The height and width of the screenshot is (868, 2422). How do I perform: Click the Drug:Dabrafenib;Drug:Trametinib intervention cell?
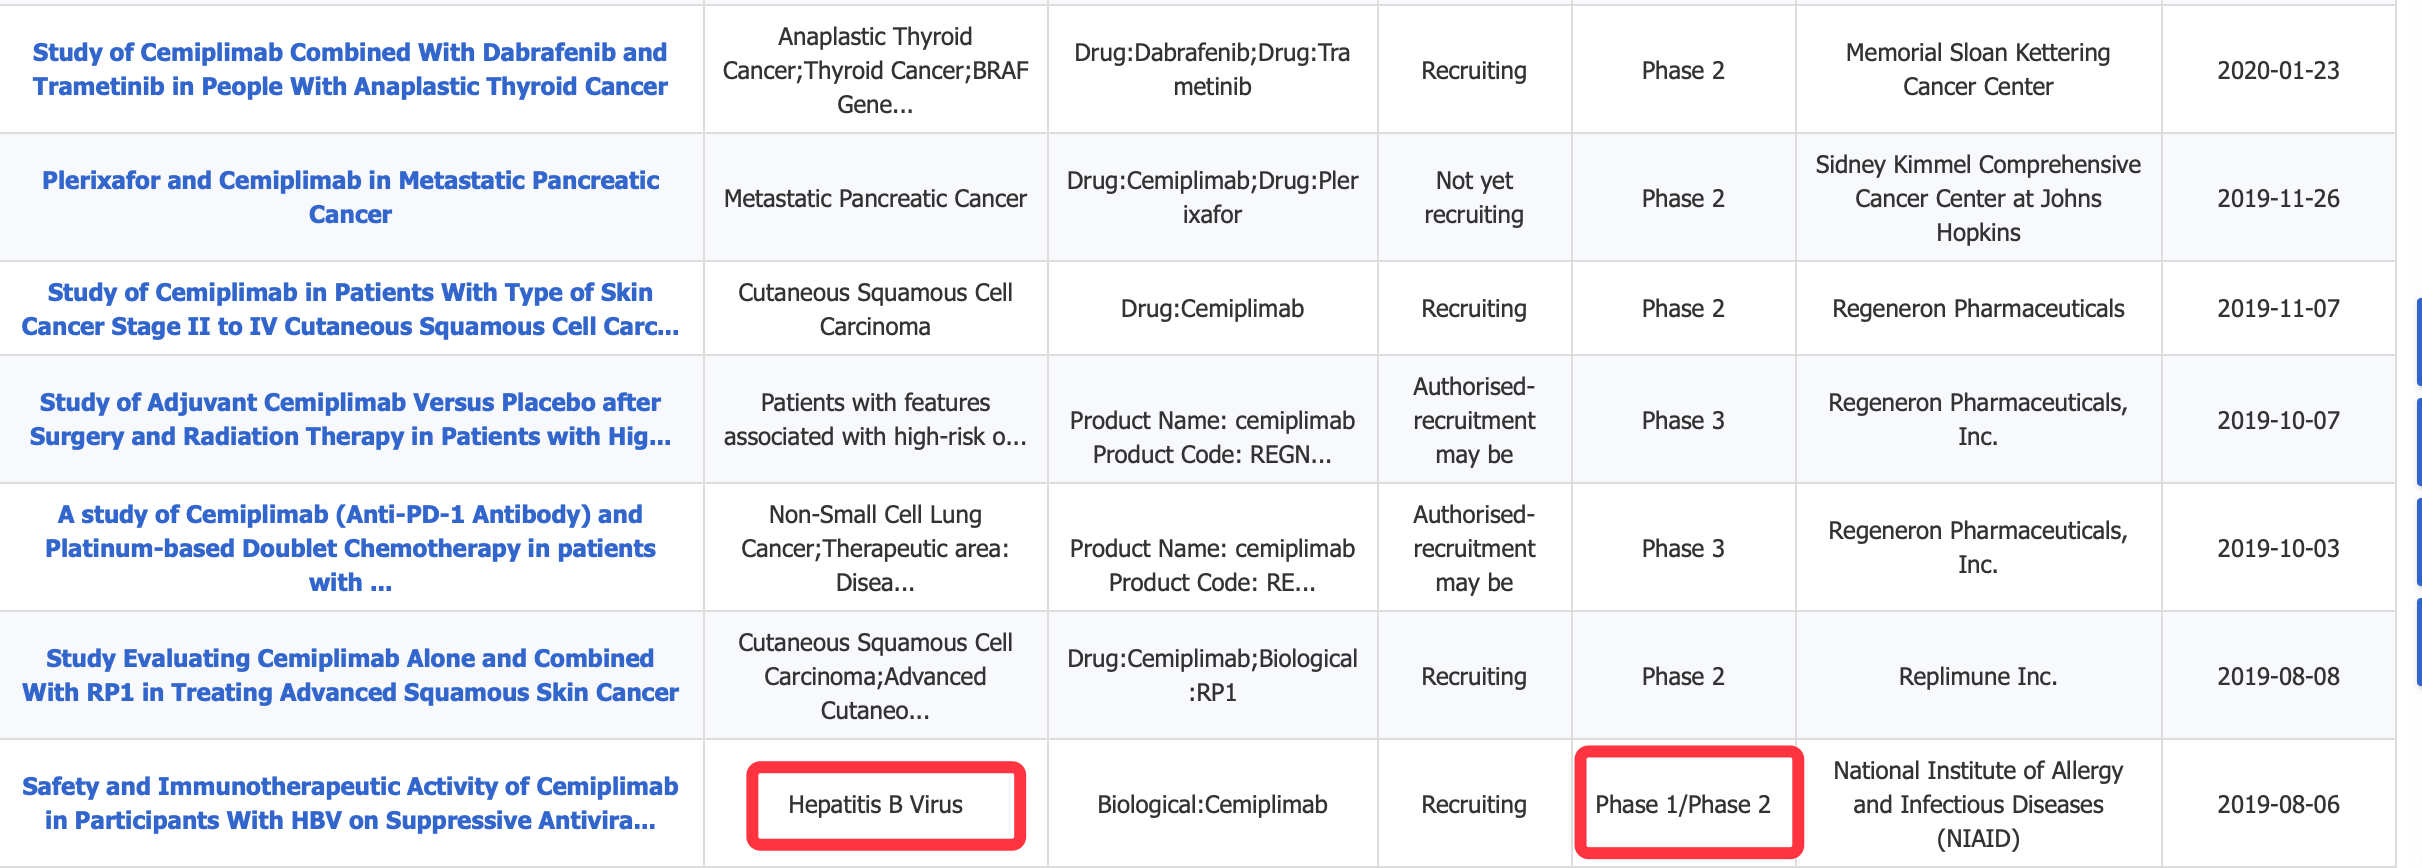pyautogui.click(x=1212, y=69)
